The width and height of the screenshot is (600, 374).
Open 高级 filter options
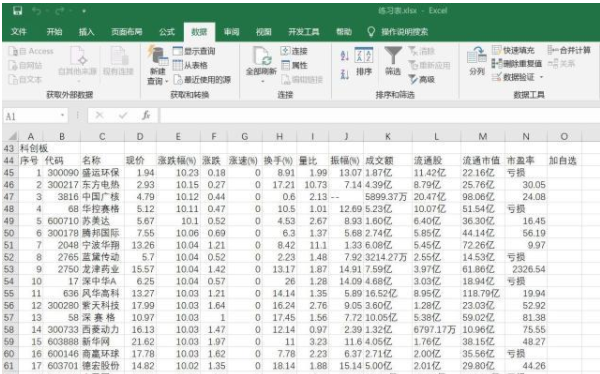(422, 80)
